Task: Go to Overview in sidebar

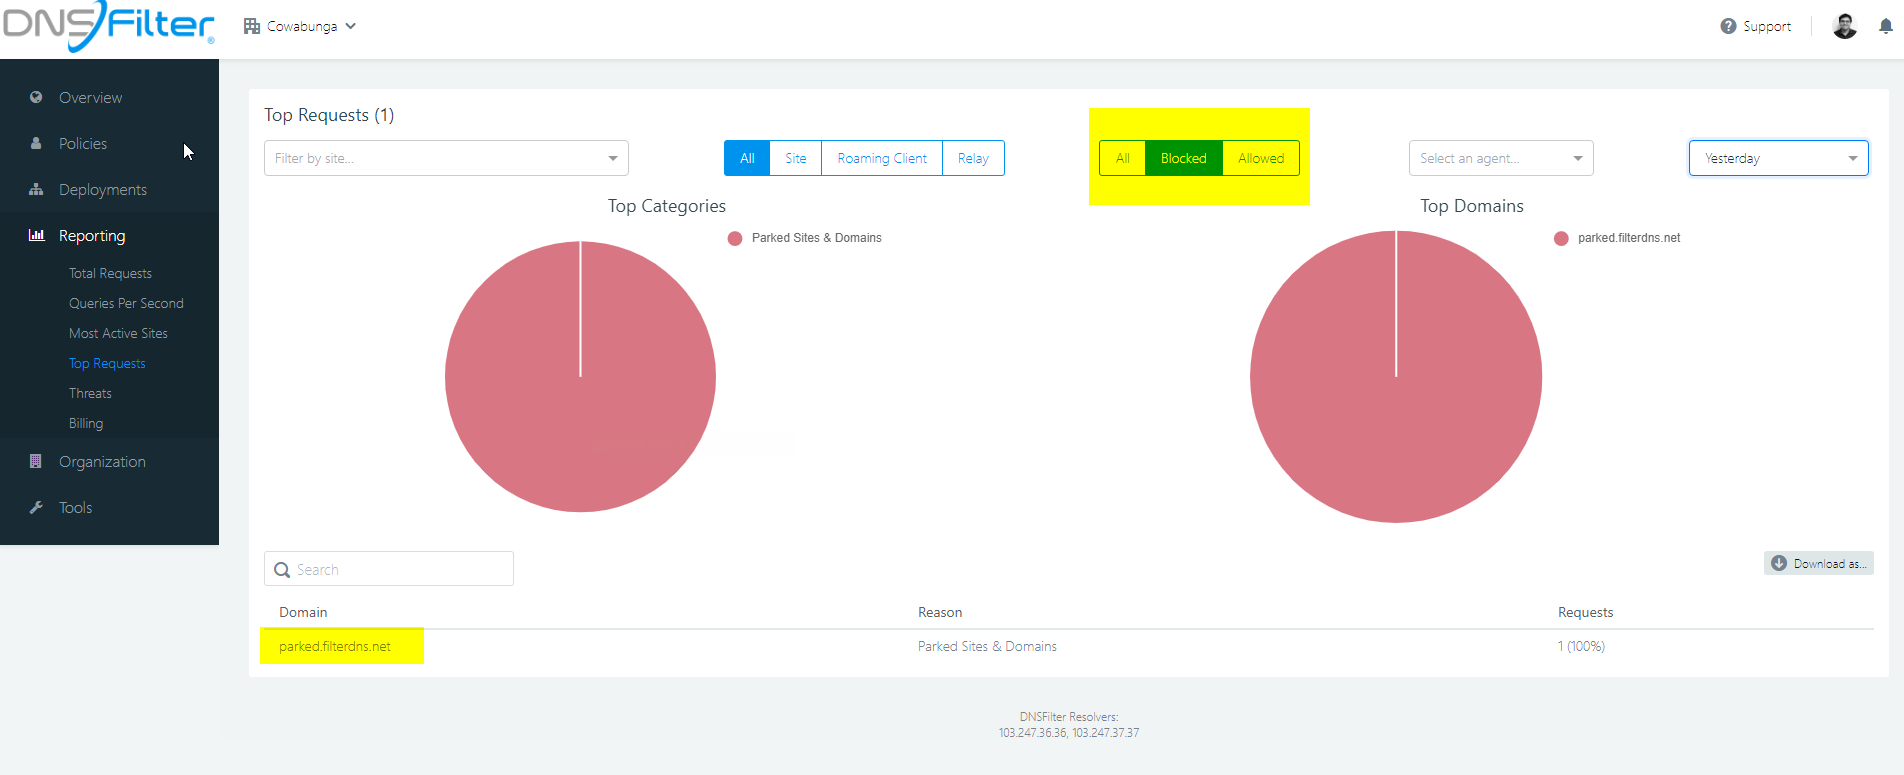Action: pyautogui.click(x=90, y=98)
